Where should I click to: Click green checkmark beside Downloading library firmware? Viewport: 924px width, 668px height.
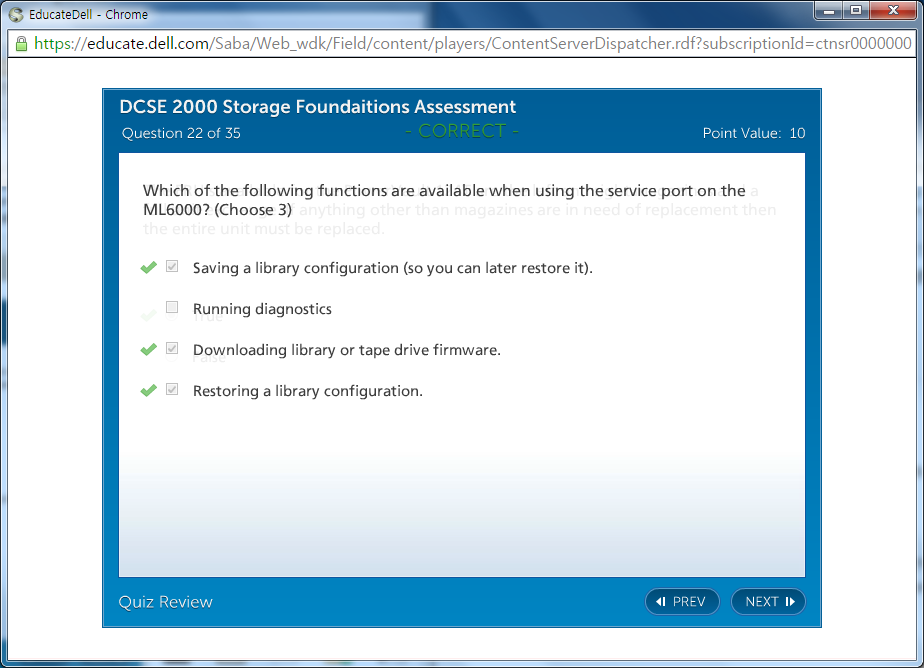(x=148, y=350)
